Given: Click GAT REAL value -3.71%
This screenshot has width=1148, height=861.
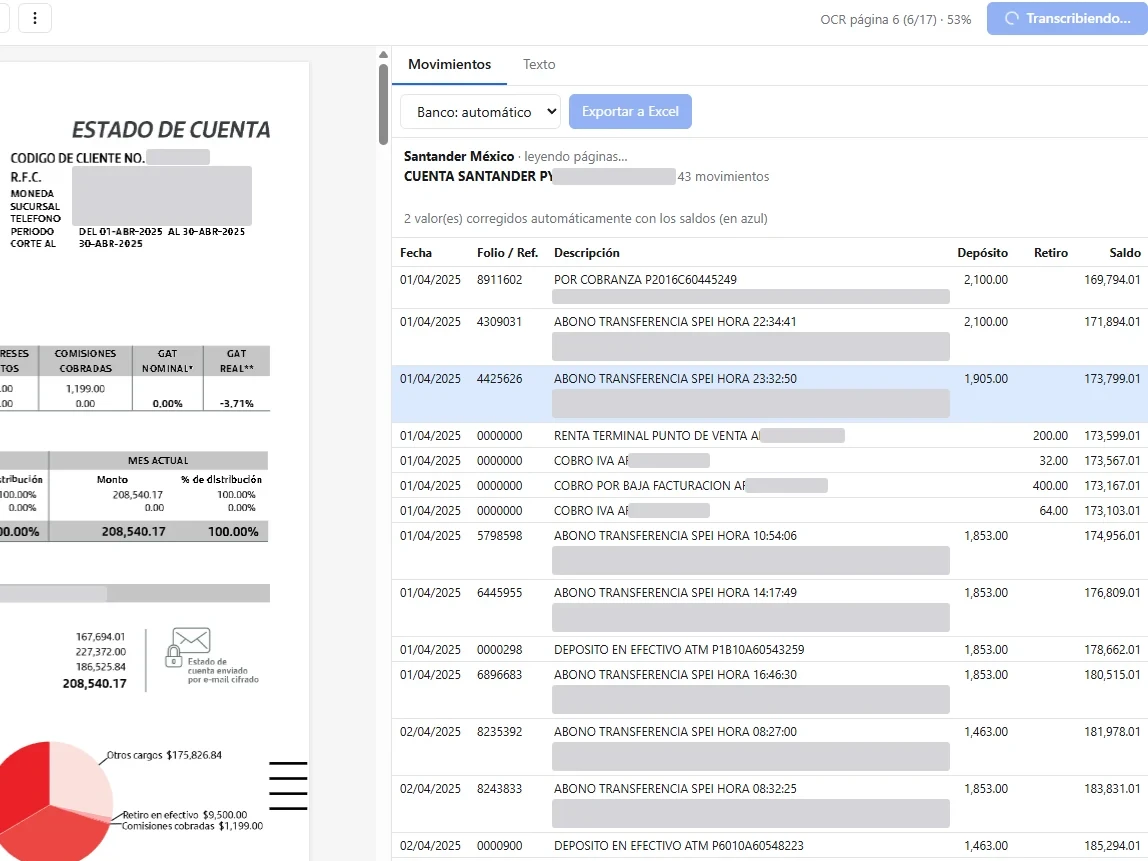Looking at the screenshot, I should (237, 403).
